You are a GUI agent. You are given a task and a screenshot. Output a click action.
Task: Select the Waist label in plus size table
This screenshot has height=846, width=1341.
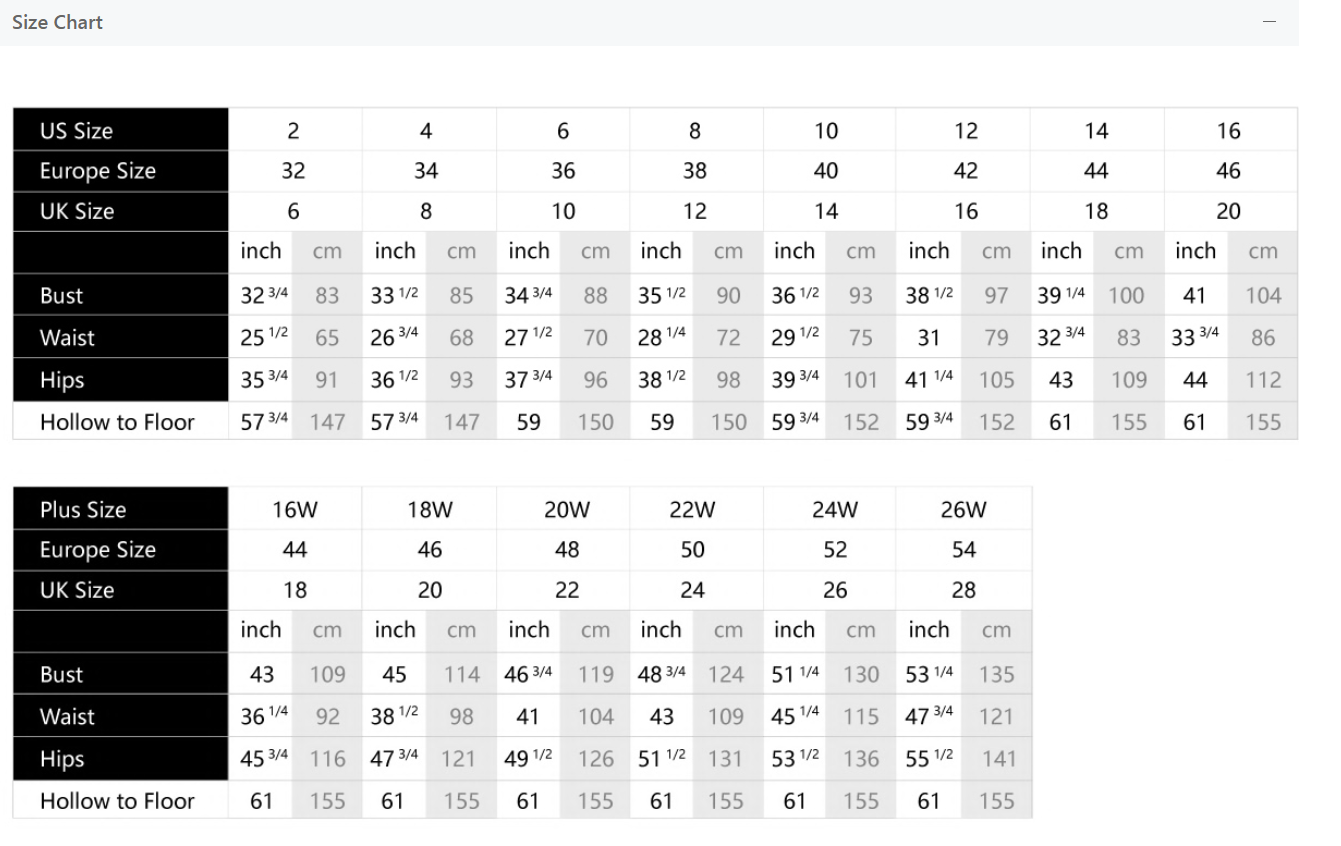pos(67,717)
